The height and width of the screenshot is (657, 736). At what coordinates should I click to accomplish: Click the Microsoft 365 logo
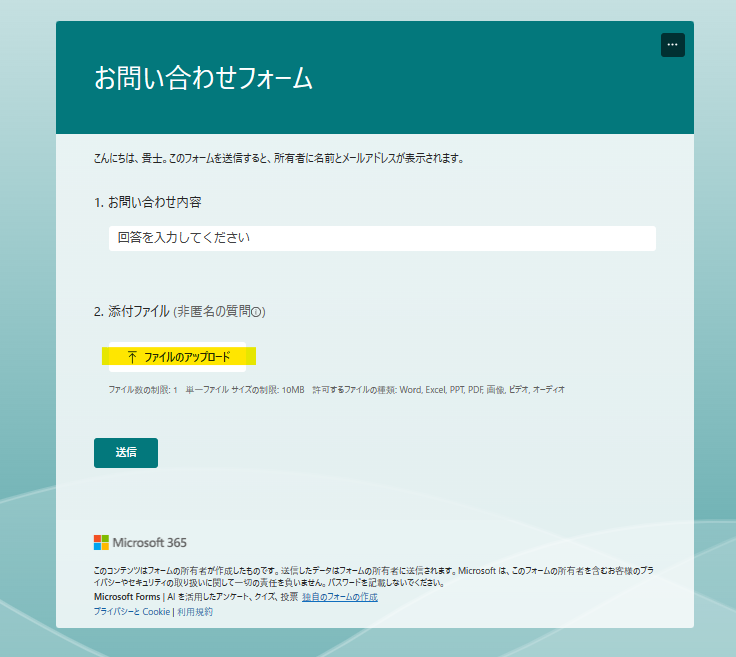pyautogui.click(x=140, y=542)
